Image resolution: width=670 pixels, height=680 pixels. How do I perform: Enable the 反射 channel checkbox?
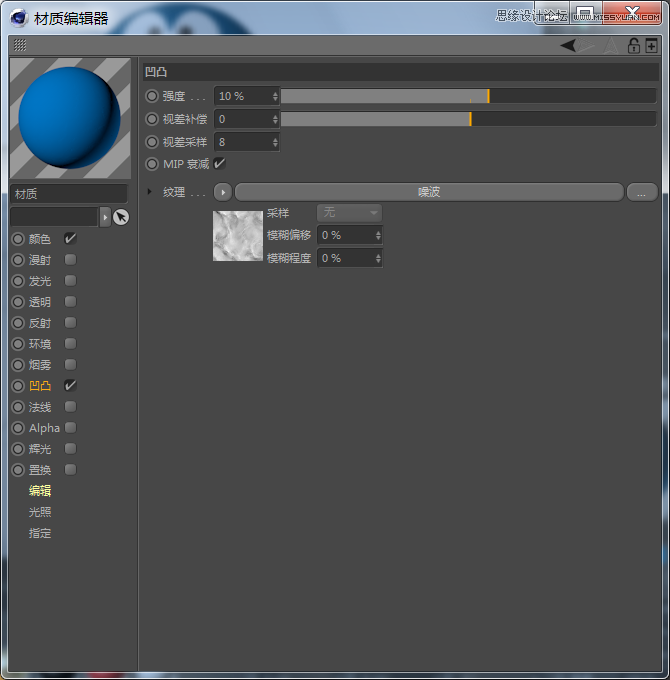pos(70,323)
